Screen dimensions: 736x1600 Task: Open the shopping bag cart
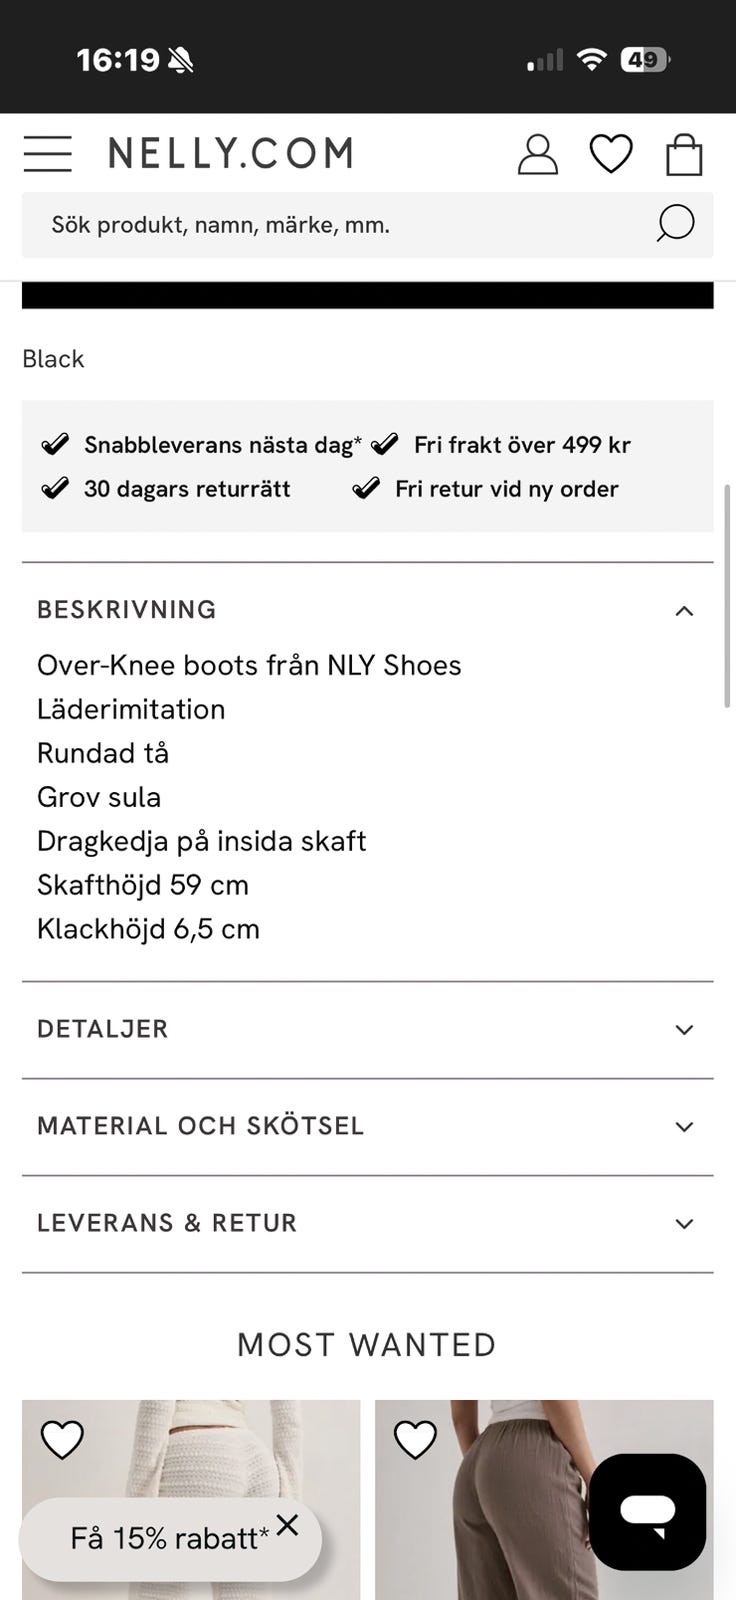(x=684, y=155)
